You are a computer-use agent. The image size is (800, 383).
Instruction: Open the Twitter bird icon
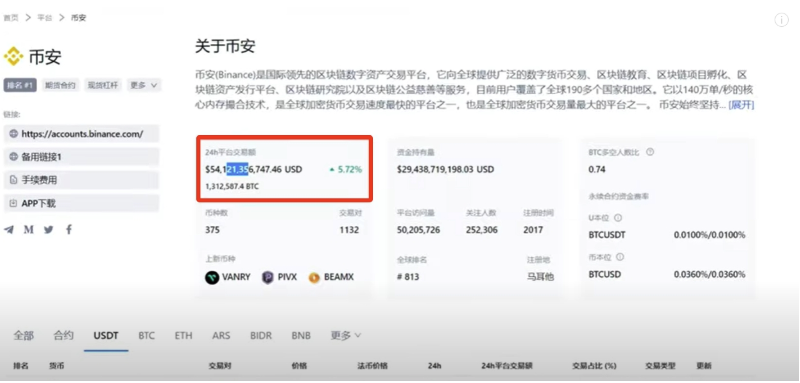point(48,229)
